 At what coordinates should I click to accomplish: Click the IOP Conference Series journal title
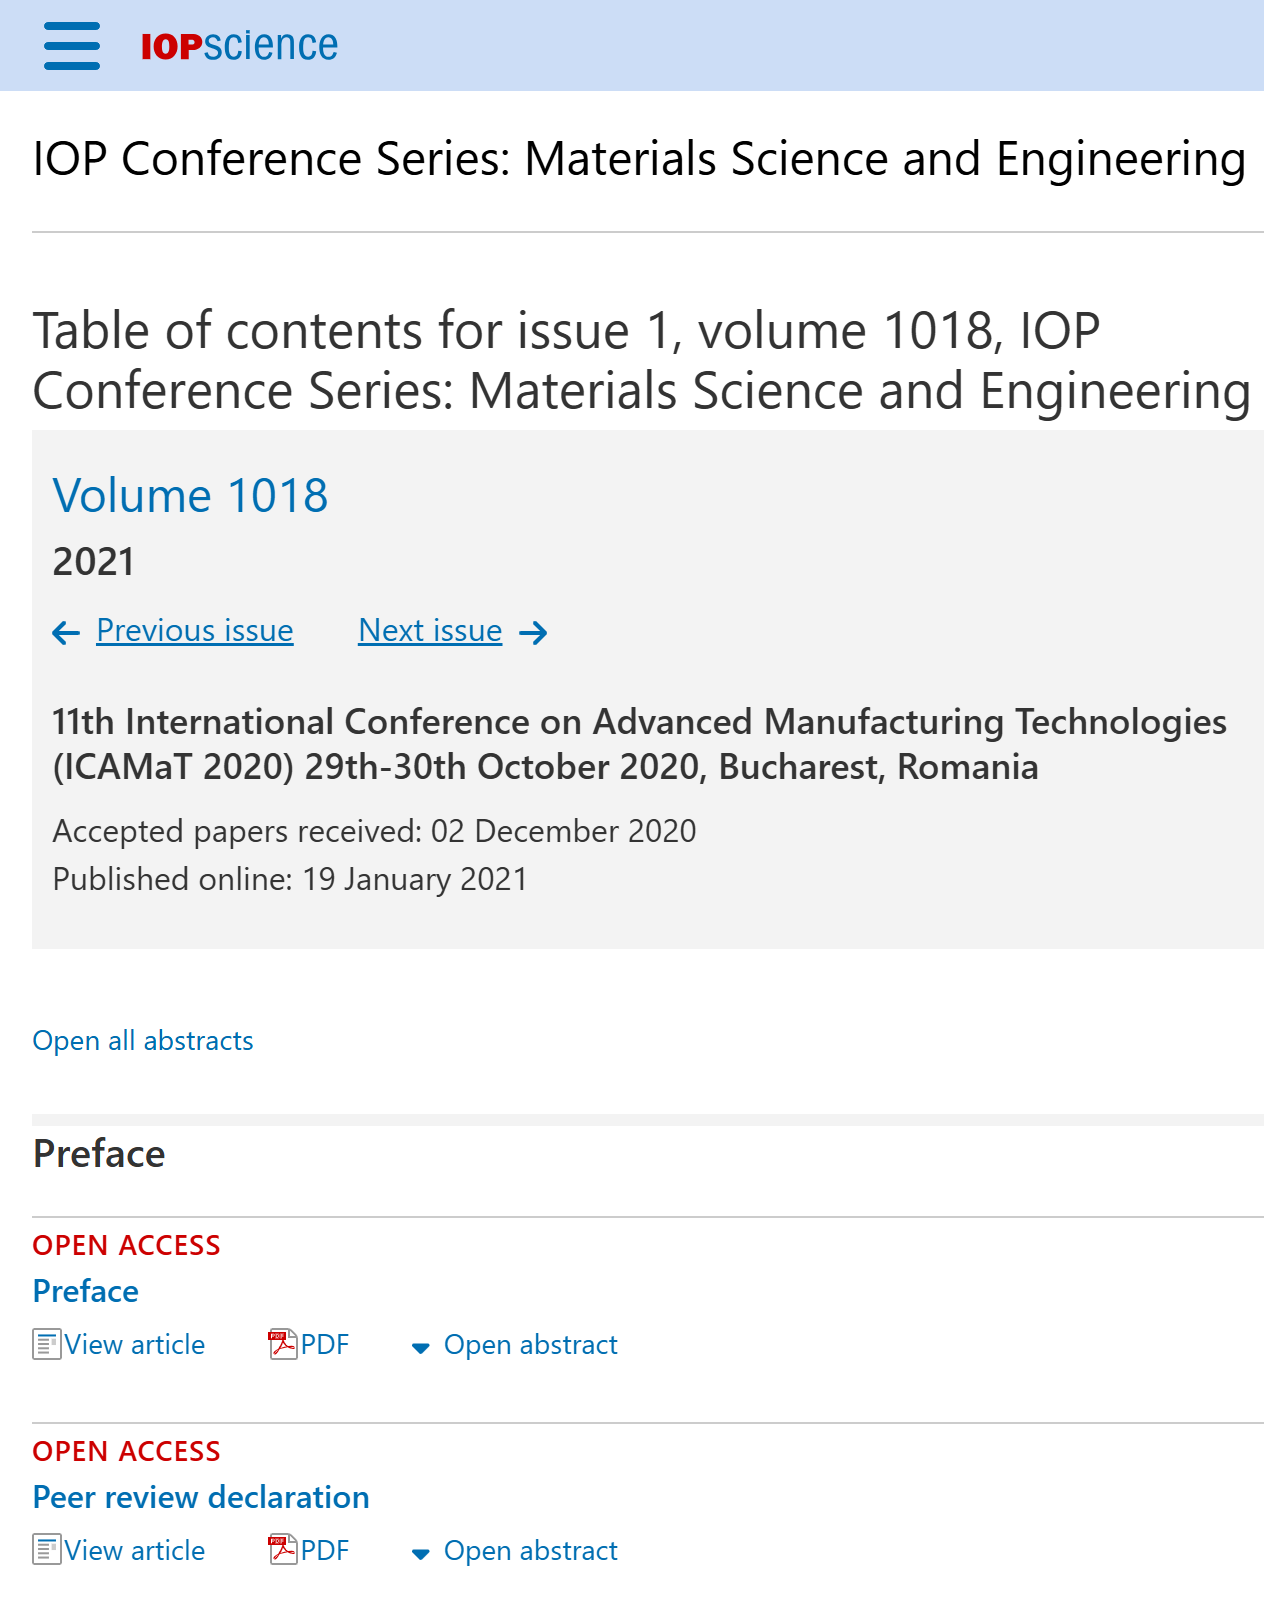point(639,159)
